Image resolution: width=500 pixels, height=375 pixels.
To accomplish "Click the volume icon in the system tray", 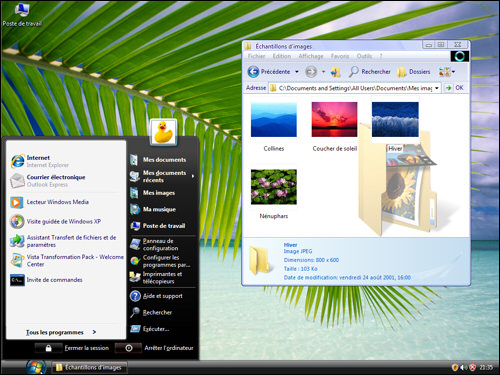I will (463, 367).
